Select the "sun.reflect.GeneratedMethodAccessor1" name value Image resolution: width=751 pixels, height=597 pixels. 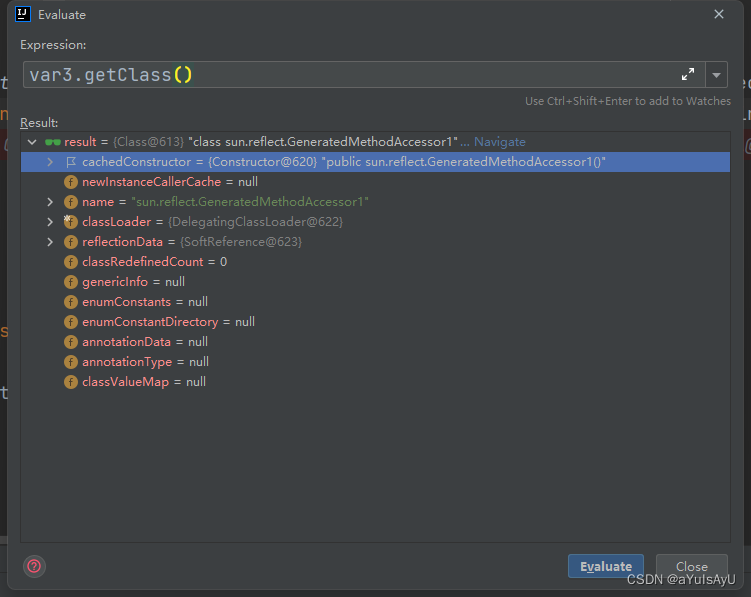point(250,202)
